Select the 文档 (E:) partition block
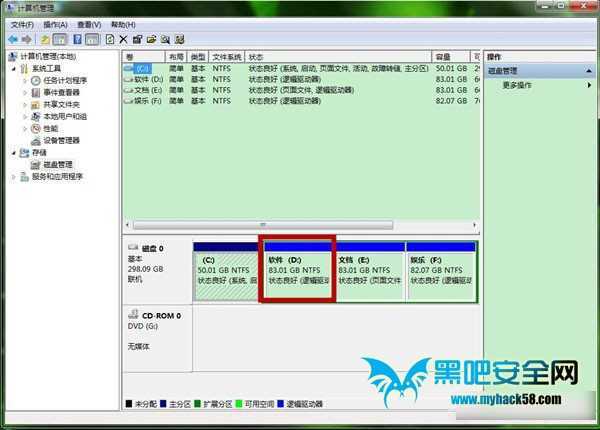This screenshot has height=430, width=600. click(370, 272)
